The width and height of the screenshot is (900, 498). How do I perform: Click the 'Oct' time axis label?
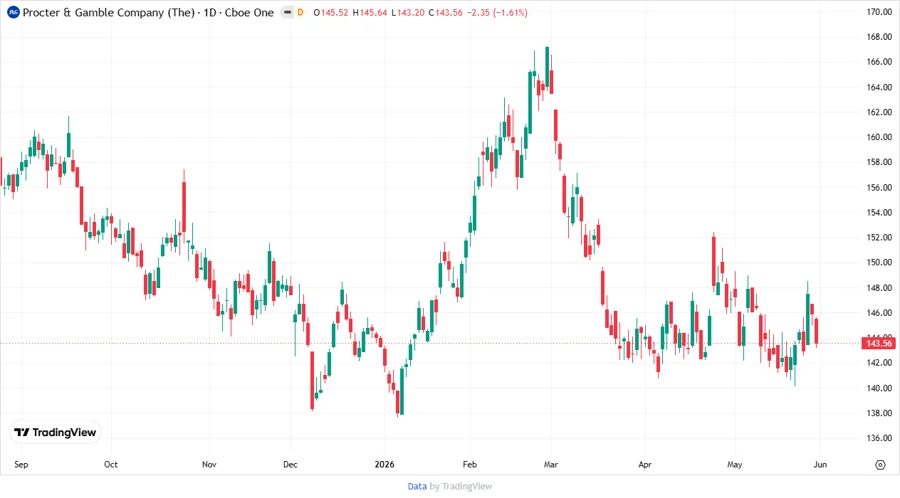111,464
